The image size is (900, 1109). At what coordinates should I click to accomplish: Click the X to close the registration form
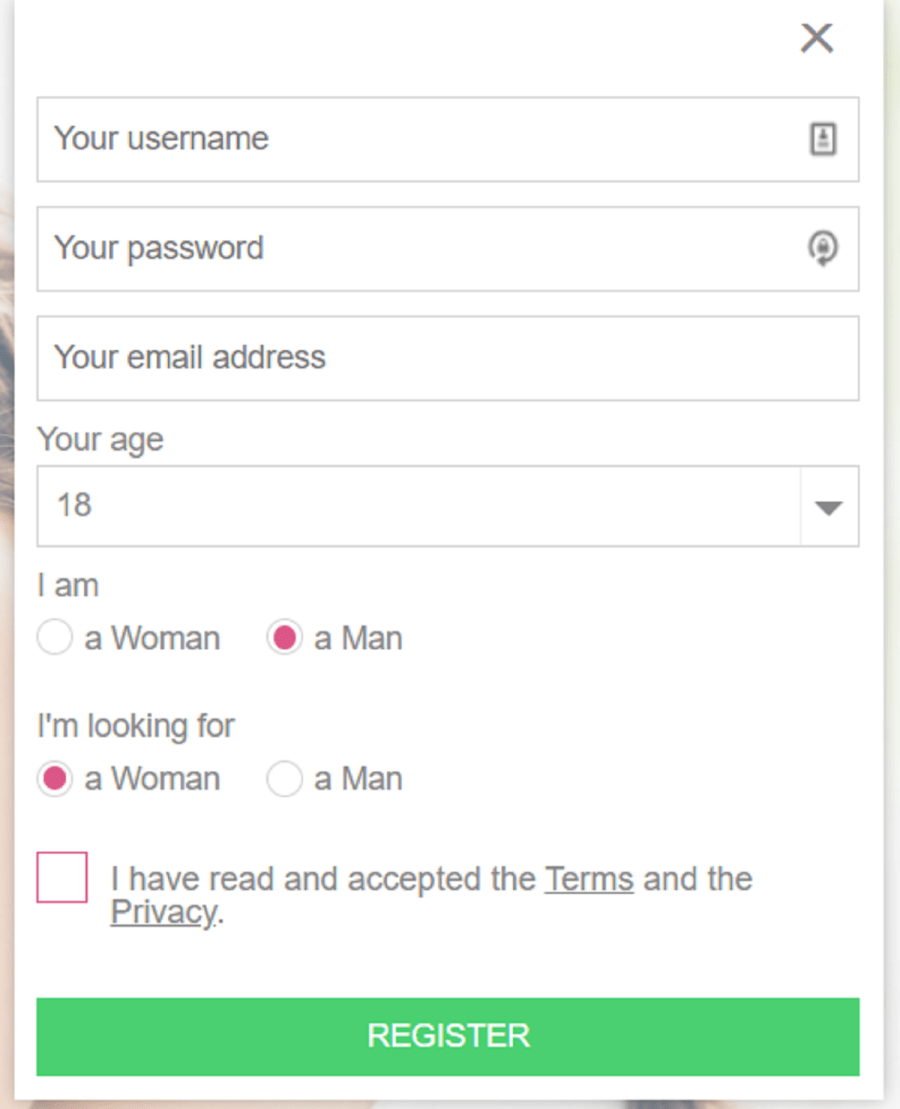pos(816,37)
